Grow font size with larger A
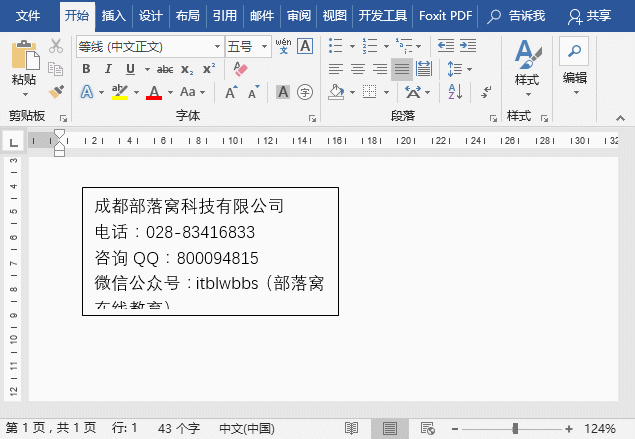The height and width of the screenshot is (439, 635). point(231,92)
